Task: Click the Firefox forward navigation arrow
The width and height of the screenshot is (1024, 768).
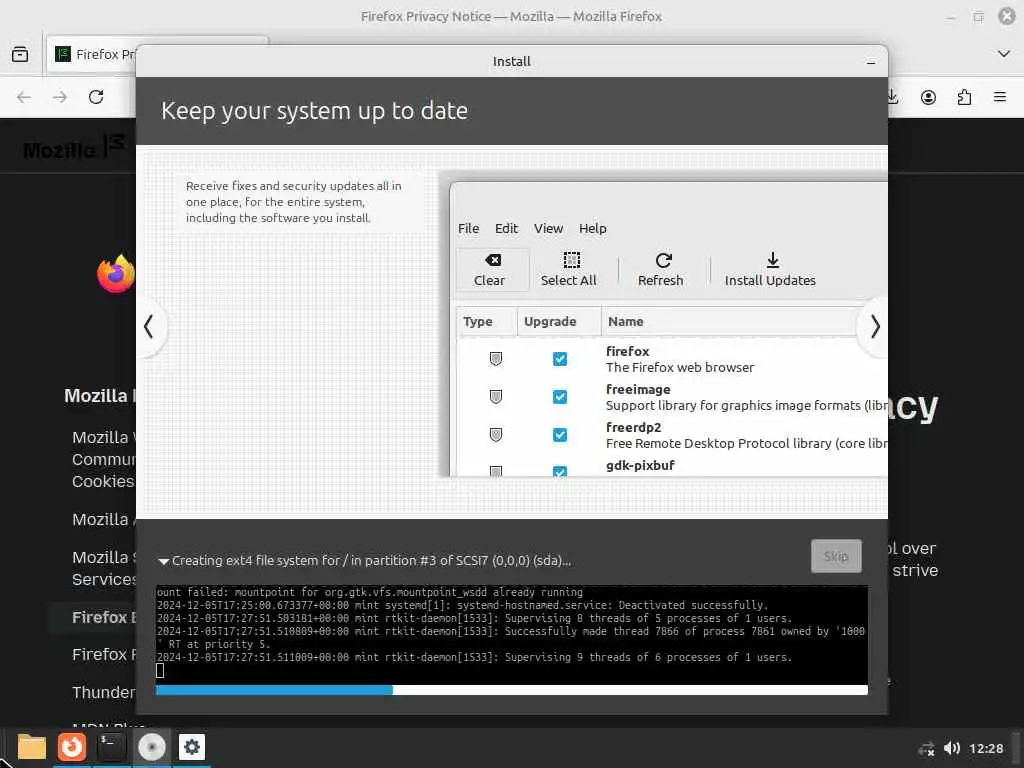Action: point(60,97)
